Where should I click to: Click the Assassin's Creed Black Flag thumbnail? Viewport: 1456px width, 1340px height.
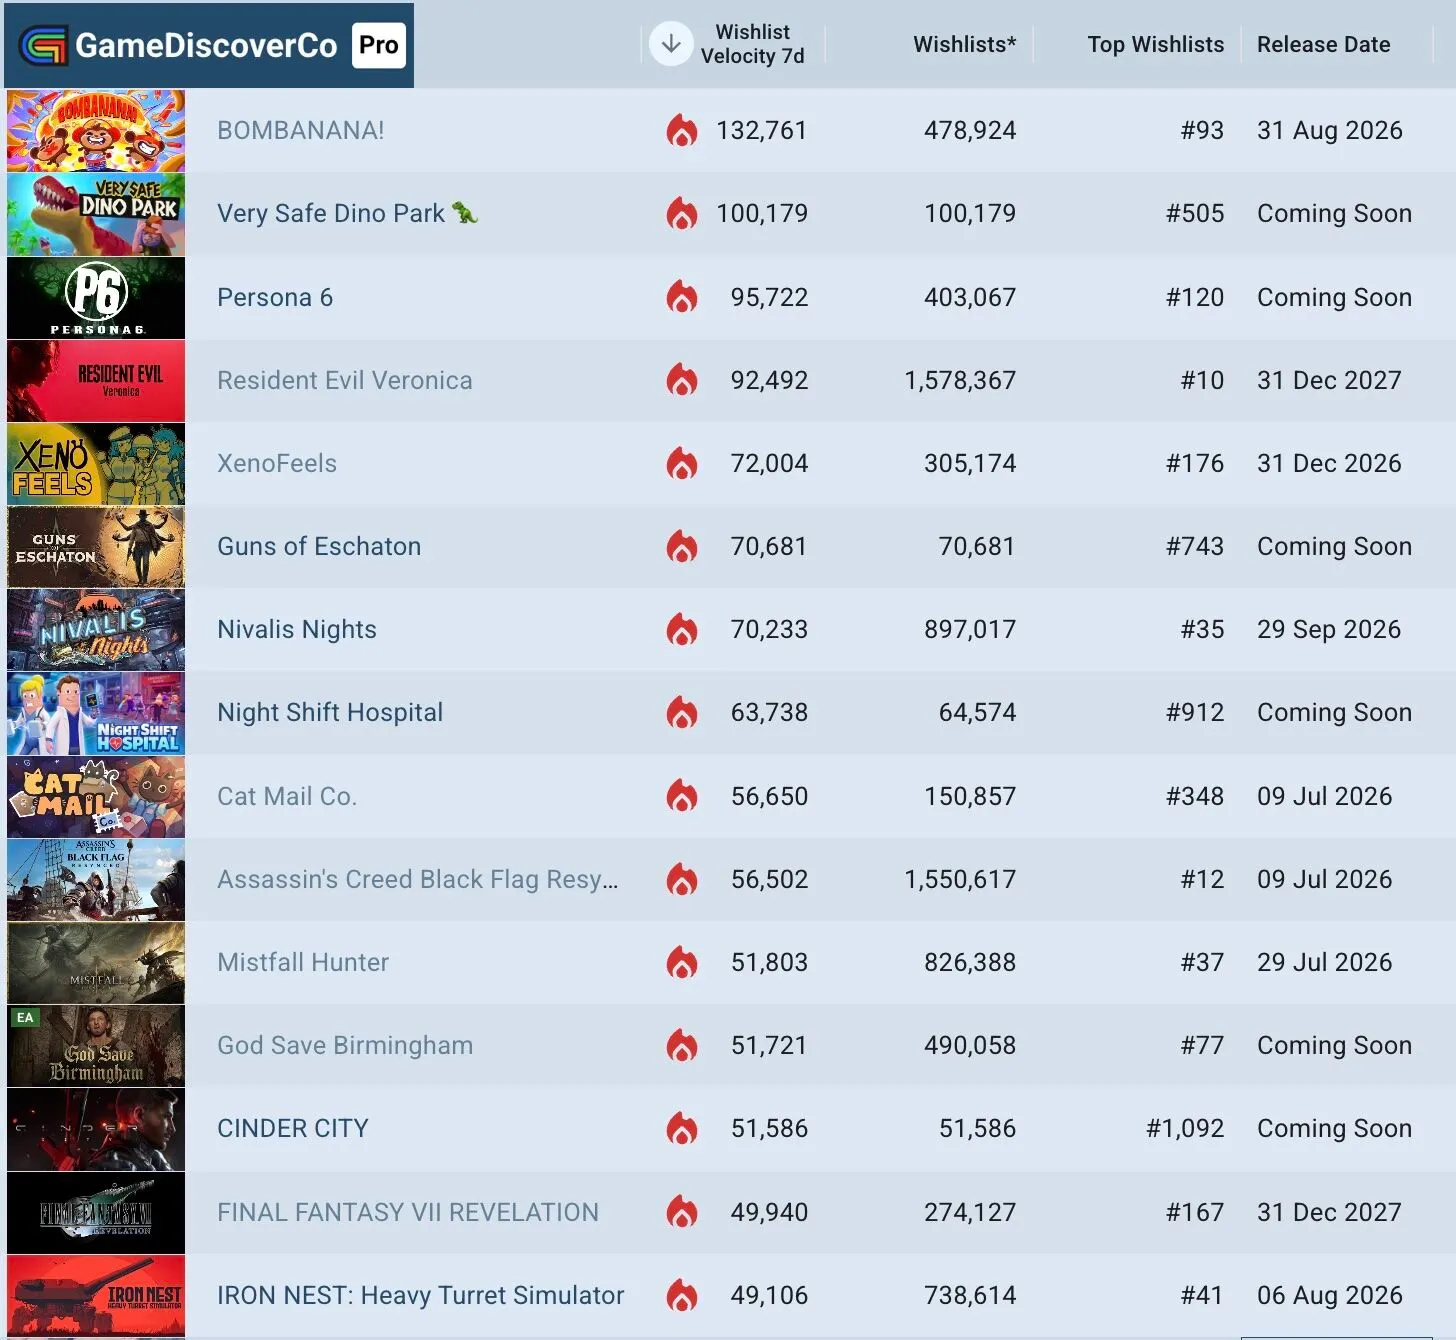point(96,880)
